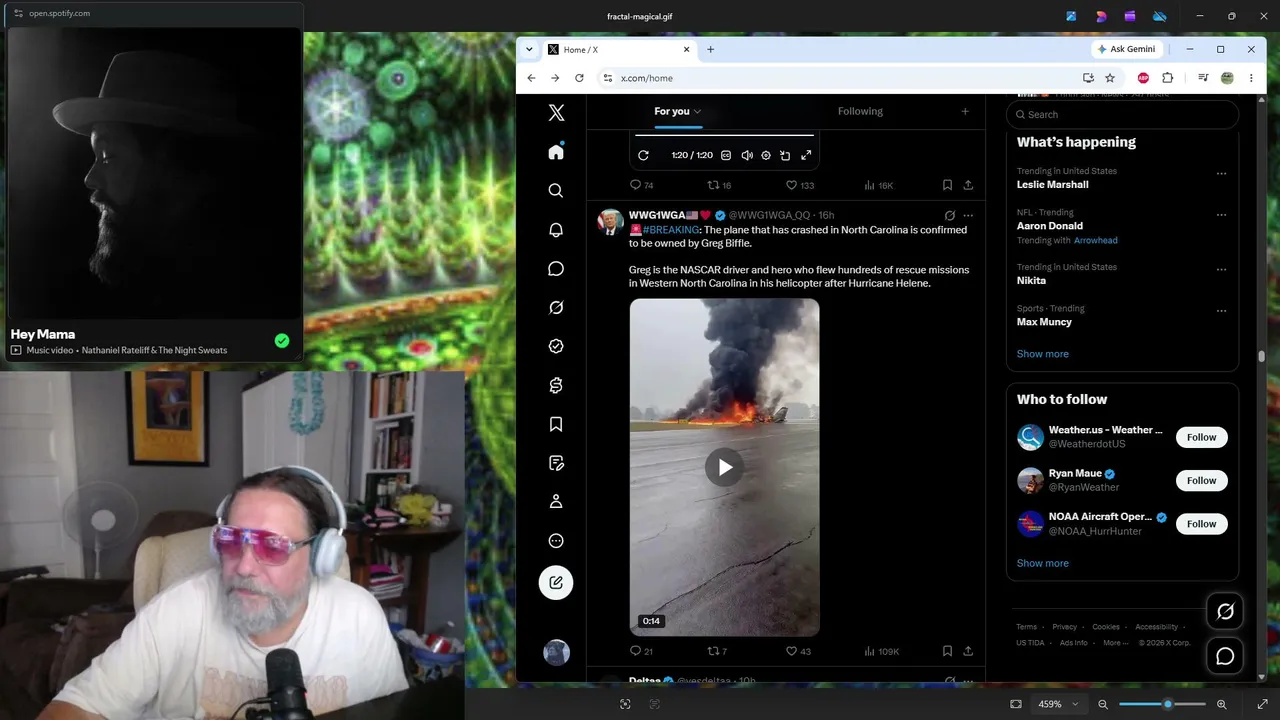This screenshot has height=720, width=1280.
Task: Like the WWG1WGA post with 43 likes
Action: (x=798, y=651)
